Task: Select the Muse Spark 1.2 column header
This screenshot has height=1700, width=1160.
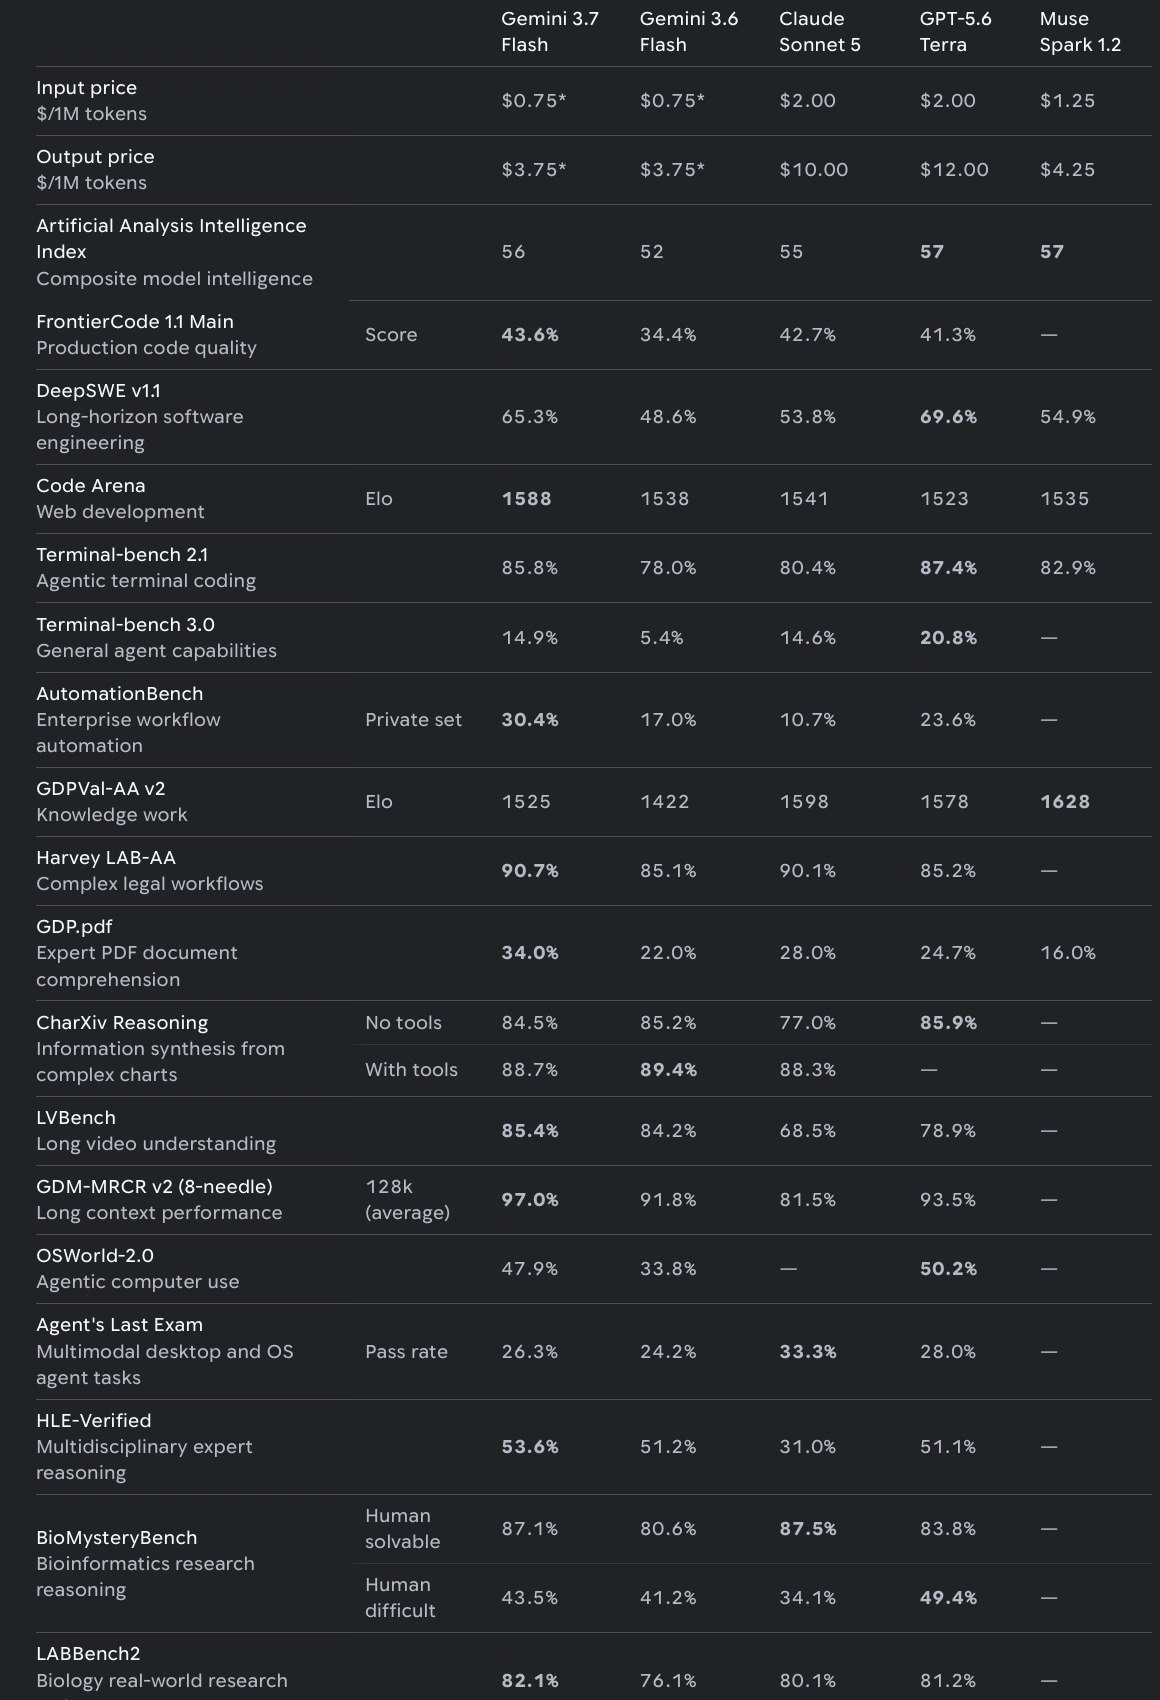Action: (1080, 32)
